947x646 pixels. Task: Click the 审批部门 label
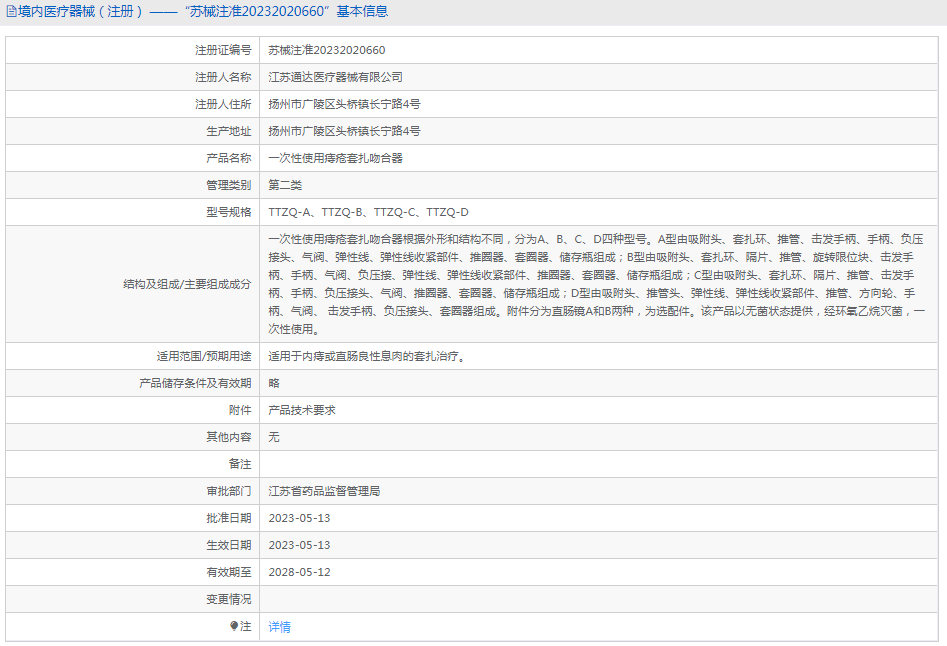point(229,491)
